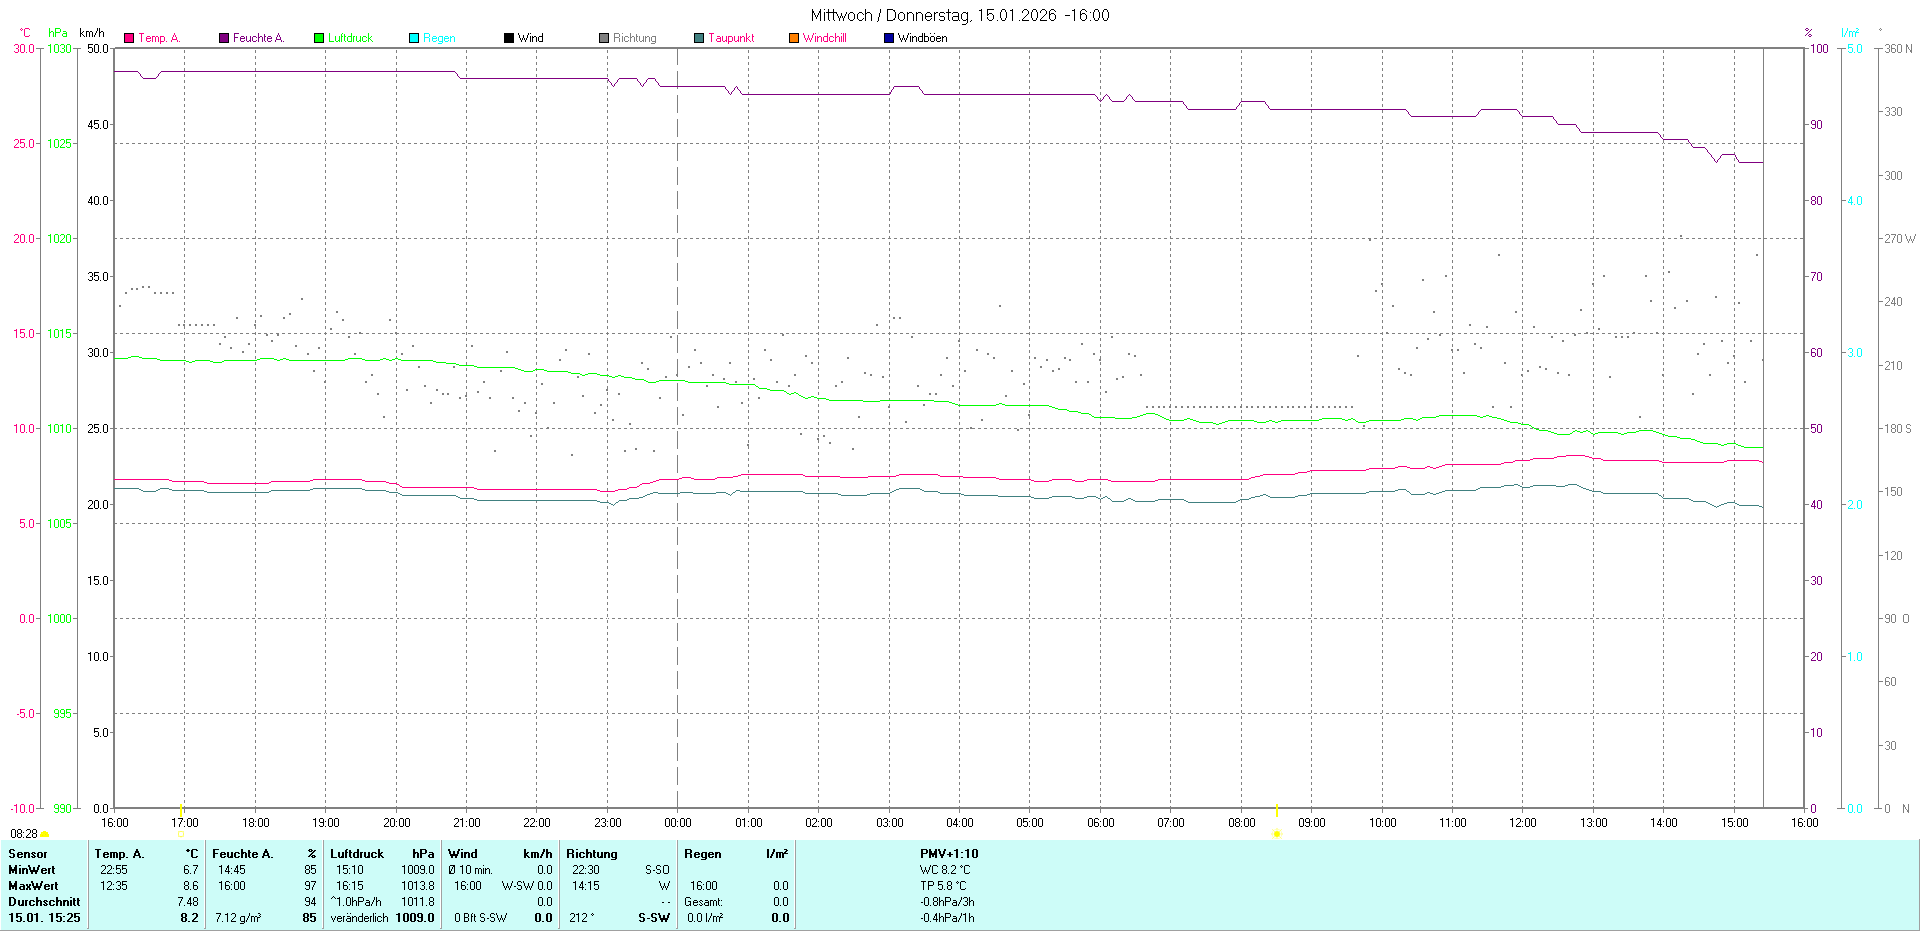
Task: Click the yellow star marker below the time axis
Action: 1276,834
